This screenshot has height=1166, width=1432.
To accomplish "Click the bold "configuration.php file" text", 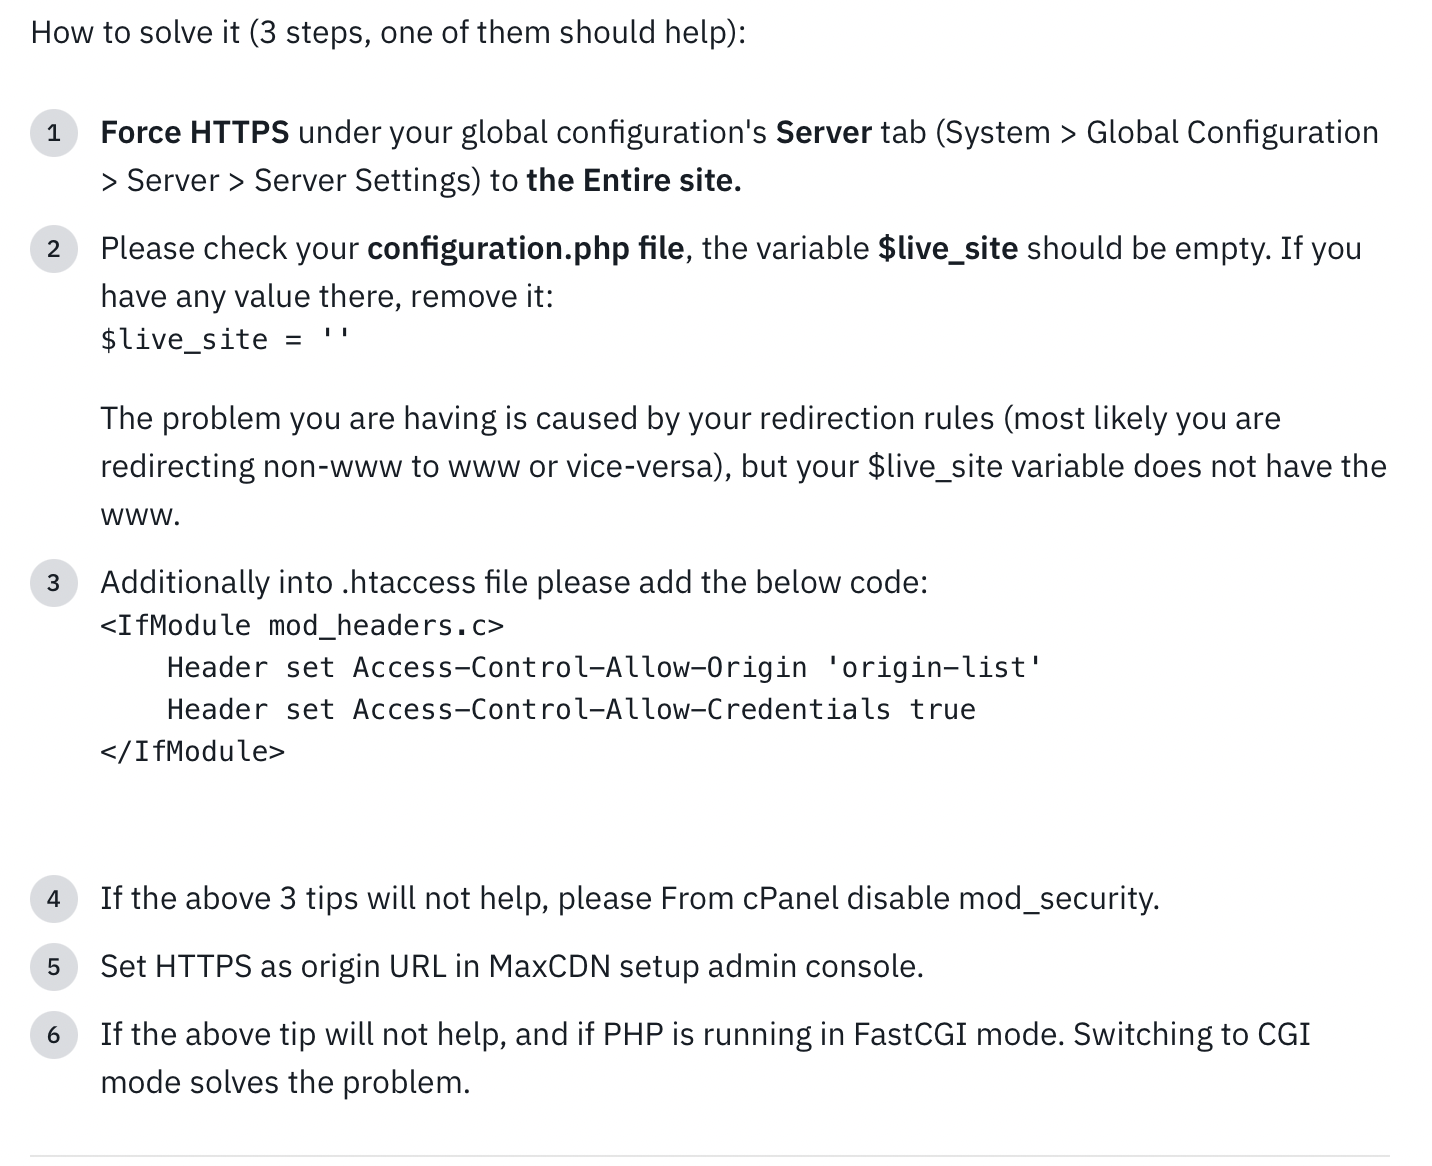I will (x=525, y=249).
